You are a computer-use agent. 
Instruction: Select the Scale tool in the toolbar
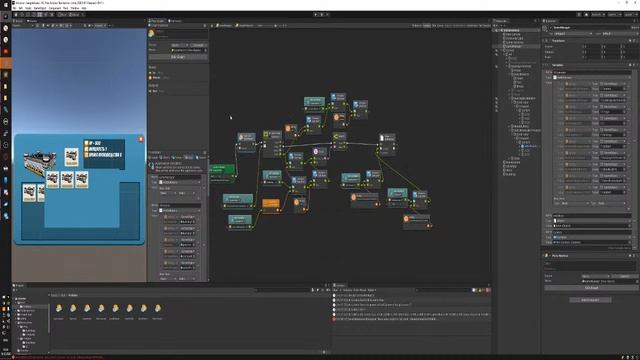pyautogui.click(x=33, y=15)
